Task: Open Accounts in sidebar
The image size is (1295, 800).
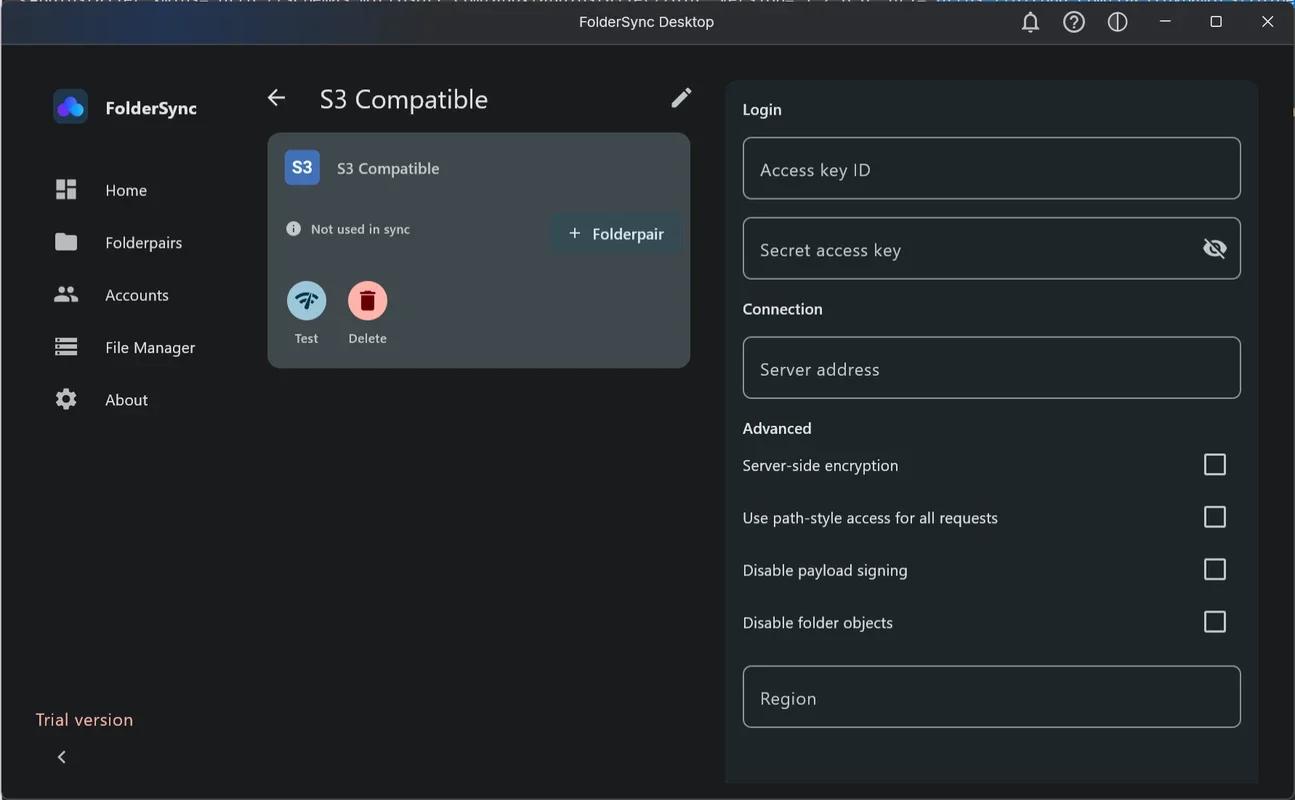Action: point(137,295)
